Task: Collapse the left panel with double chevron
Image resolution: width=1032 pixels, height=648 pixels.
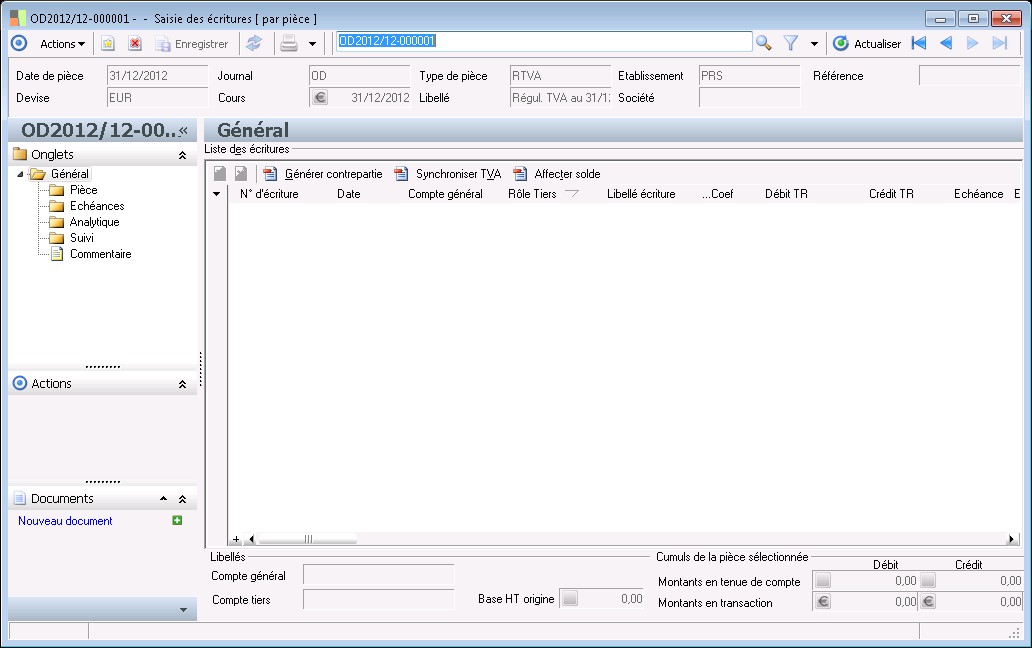Action: pyautogui.click(x=184, y=130)
